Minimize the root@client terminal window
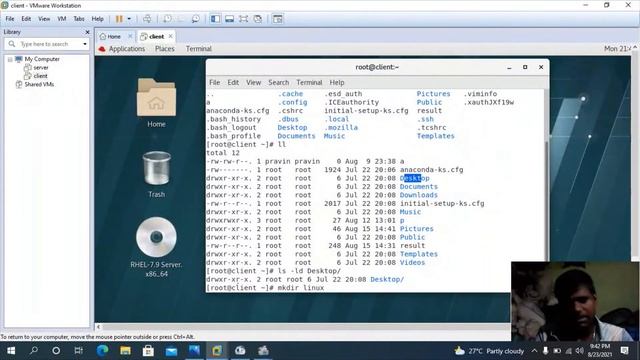 pyautogui.click(x=509, y=67)
